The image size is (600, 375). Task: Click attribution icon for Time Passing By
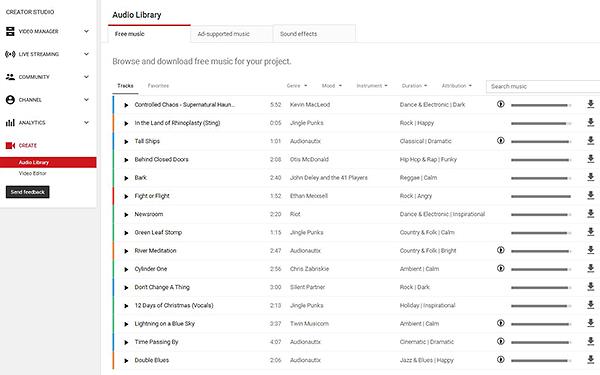pos(501,341)
